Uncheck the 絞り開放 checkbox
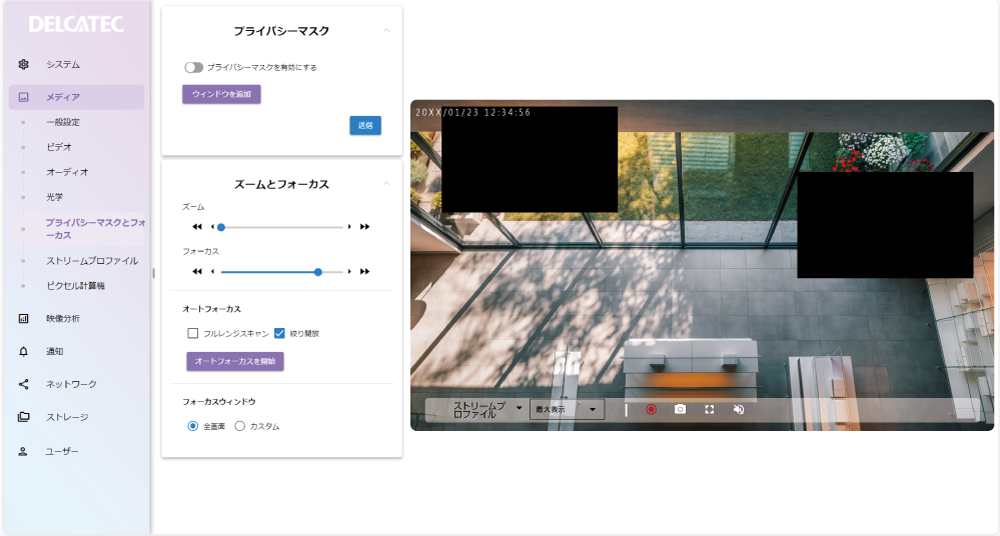Screen dimensions: 1000x536 tap(280, 333)
